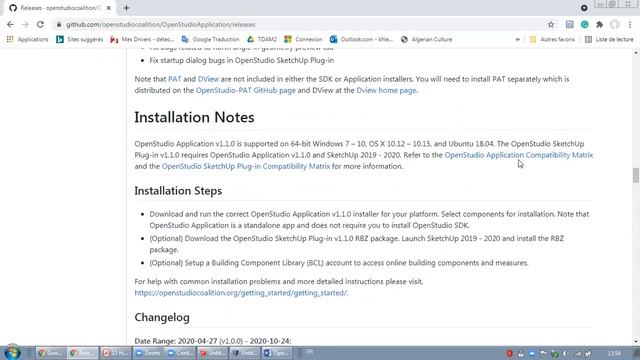Bookmark this page with the star icon
The width and height of the screenshot is (640, 360).
pos(551,24)
